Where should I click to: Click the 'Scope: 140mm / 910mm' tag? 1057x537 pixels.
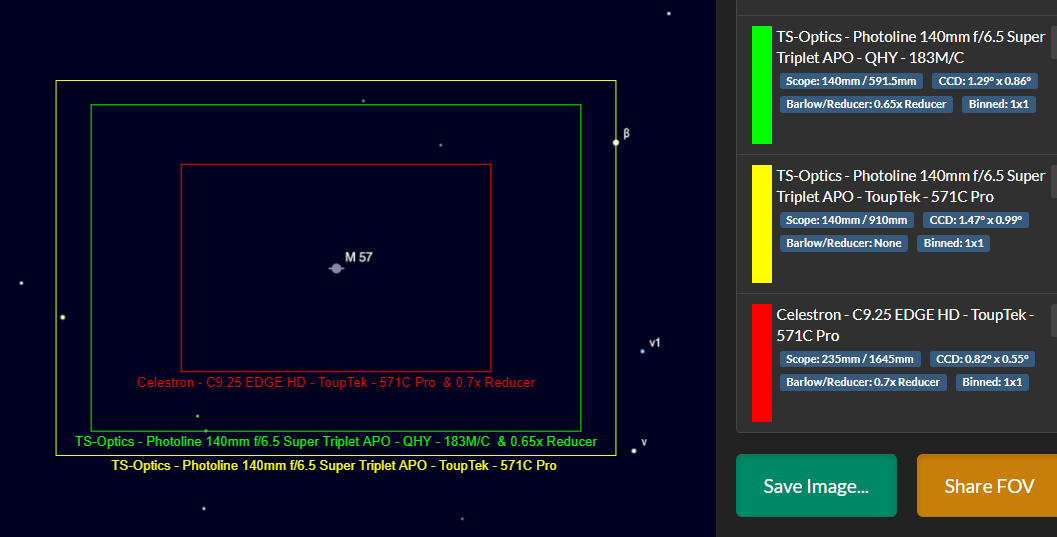(847, 220)
